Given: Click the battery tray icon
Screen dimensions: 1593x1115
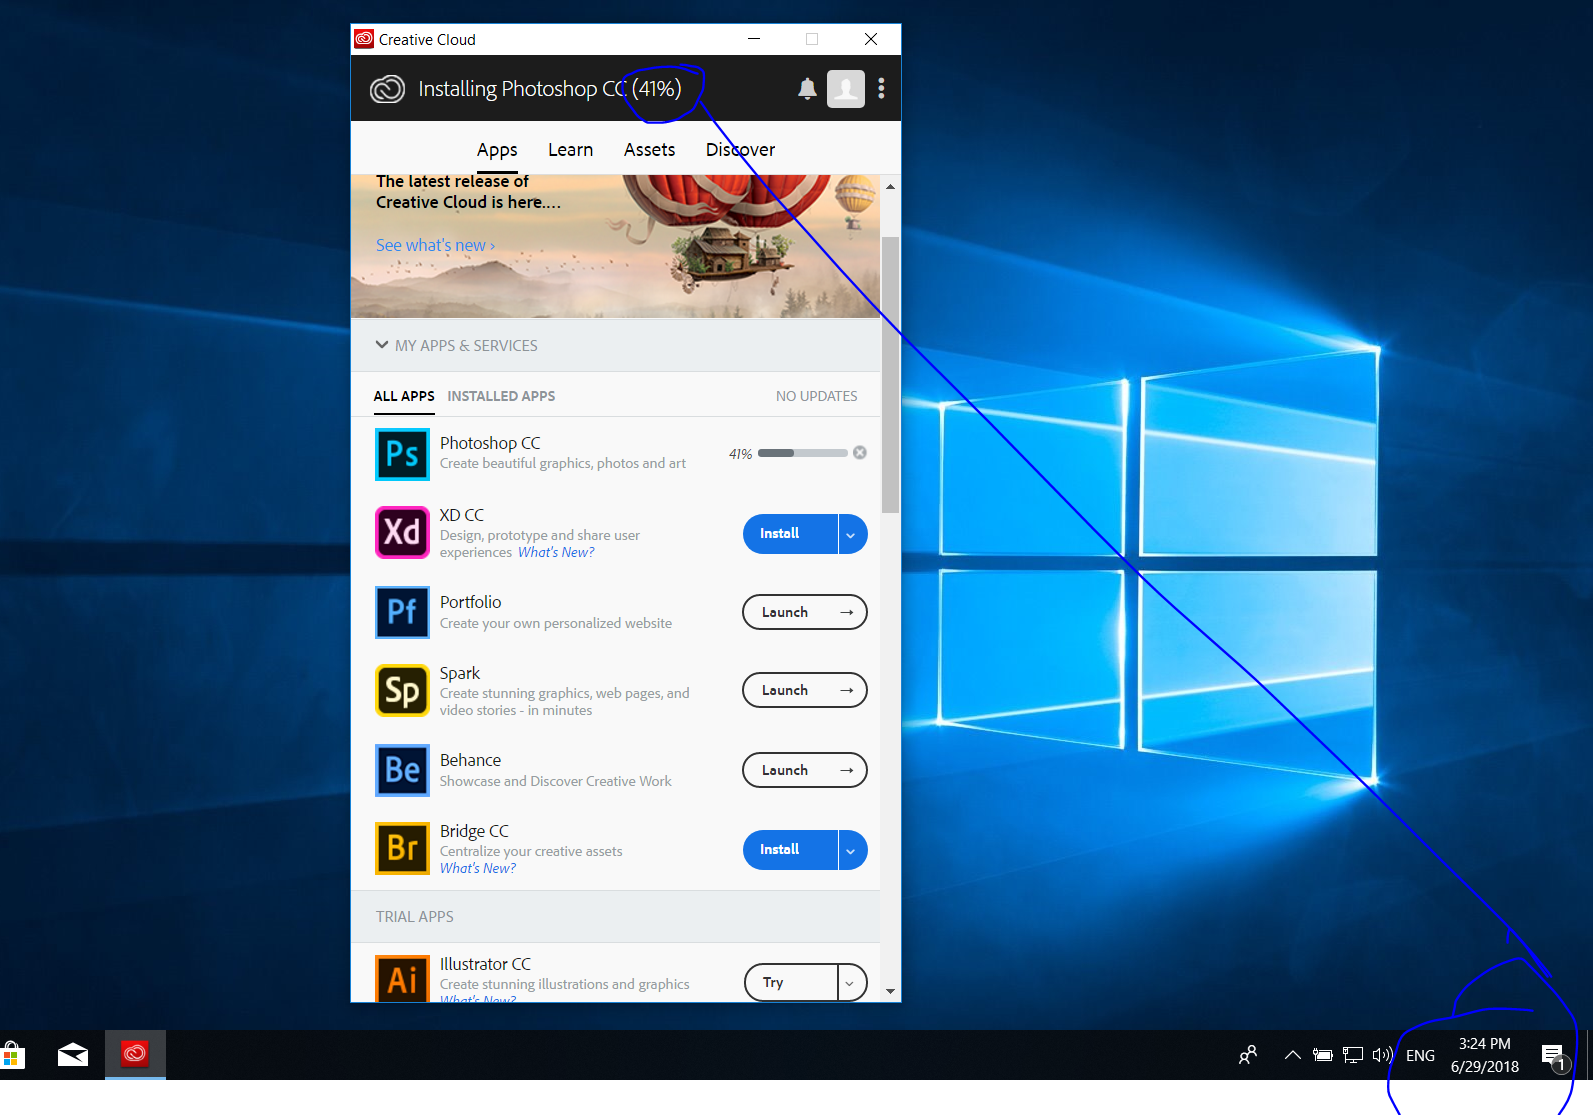Looking at the screenshot, I should 1322,1055.
